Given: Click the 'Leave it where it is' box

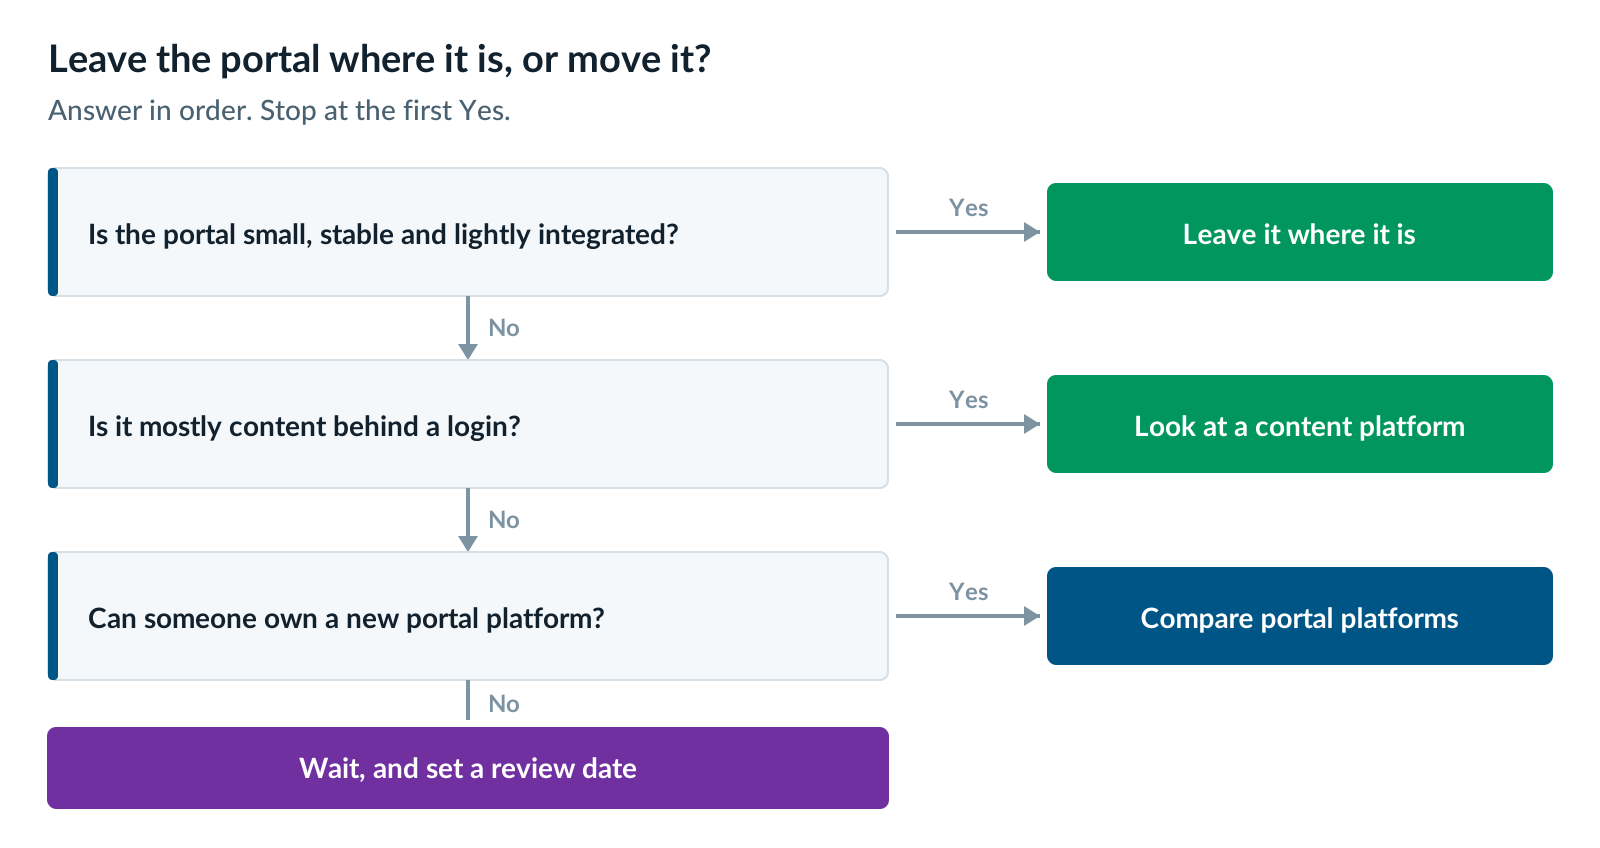Looking at the screenshot, I should tap(1299, 232).
